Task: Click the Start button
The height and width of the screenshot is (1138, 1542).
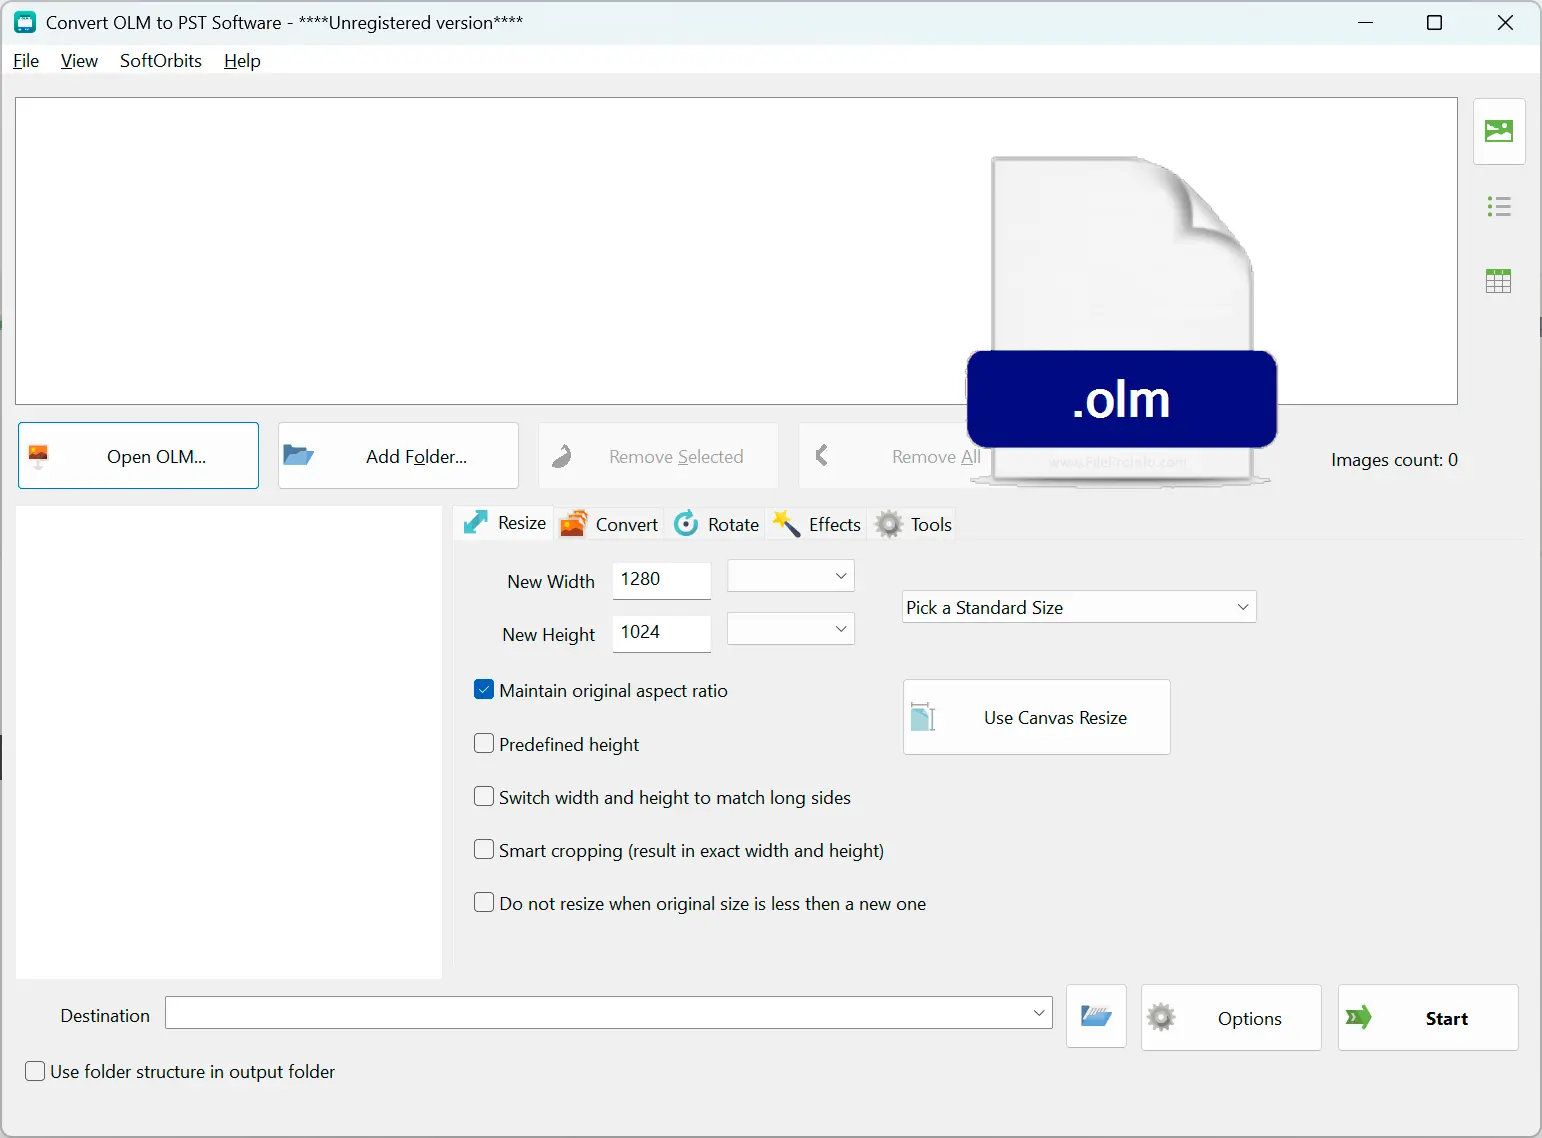Action: [1428, 1018]
